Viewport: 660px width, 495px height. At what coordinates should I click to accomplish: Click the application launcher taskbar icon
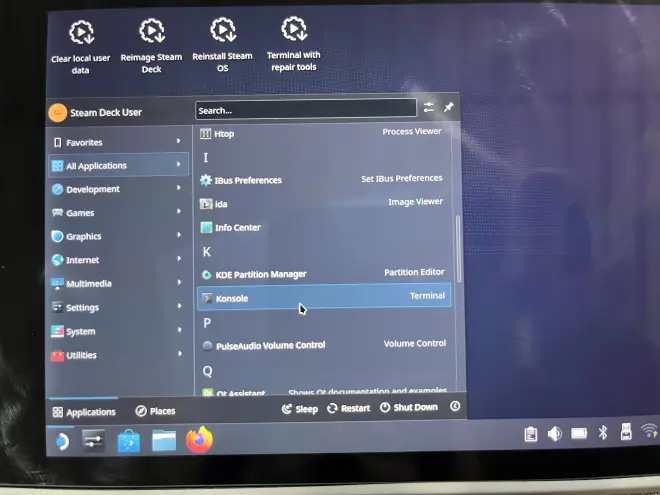62,442
